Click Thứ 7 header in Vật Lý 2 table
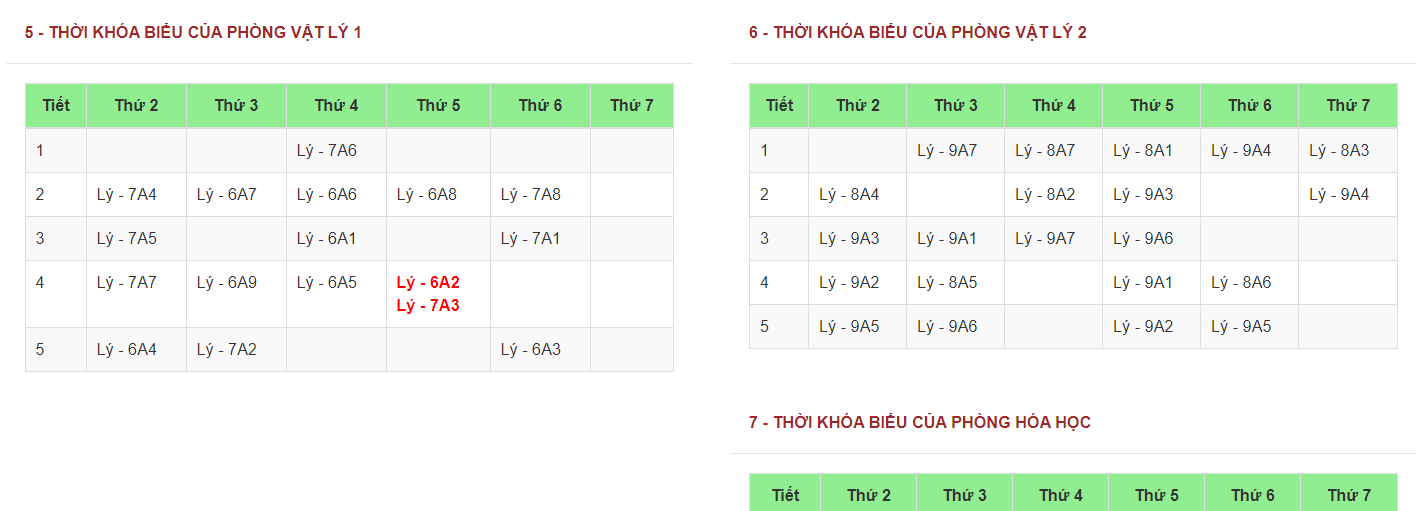This screenshot has height=511, width=1424. (x=1348, y=106)
